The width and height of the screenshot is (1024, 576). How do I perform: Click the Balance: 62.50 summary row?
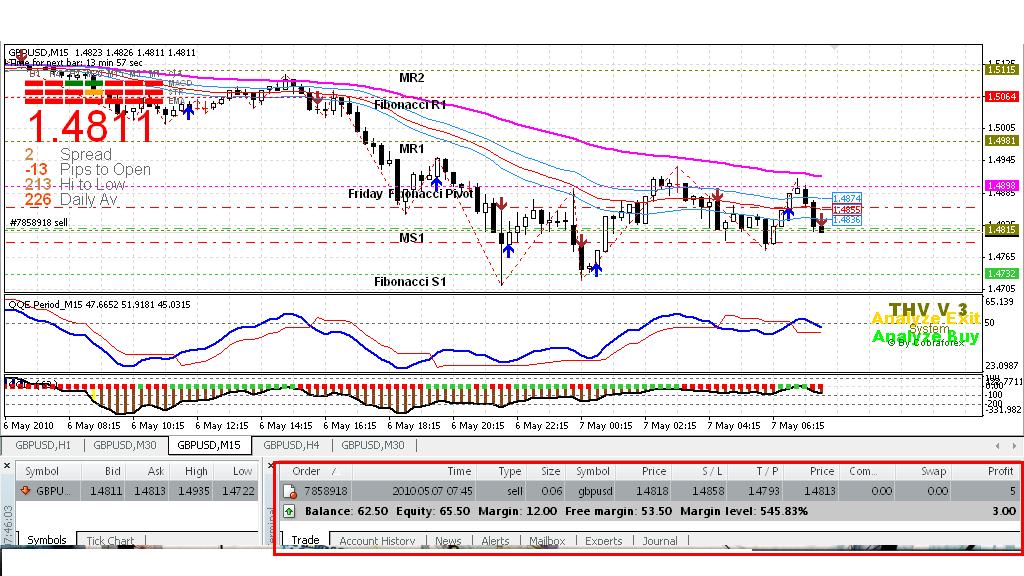[649, 511]
